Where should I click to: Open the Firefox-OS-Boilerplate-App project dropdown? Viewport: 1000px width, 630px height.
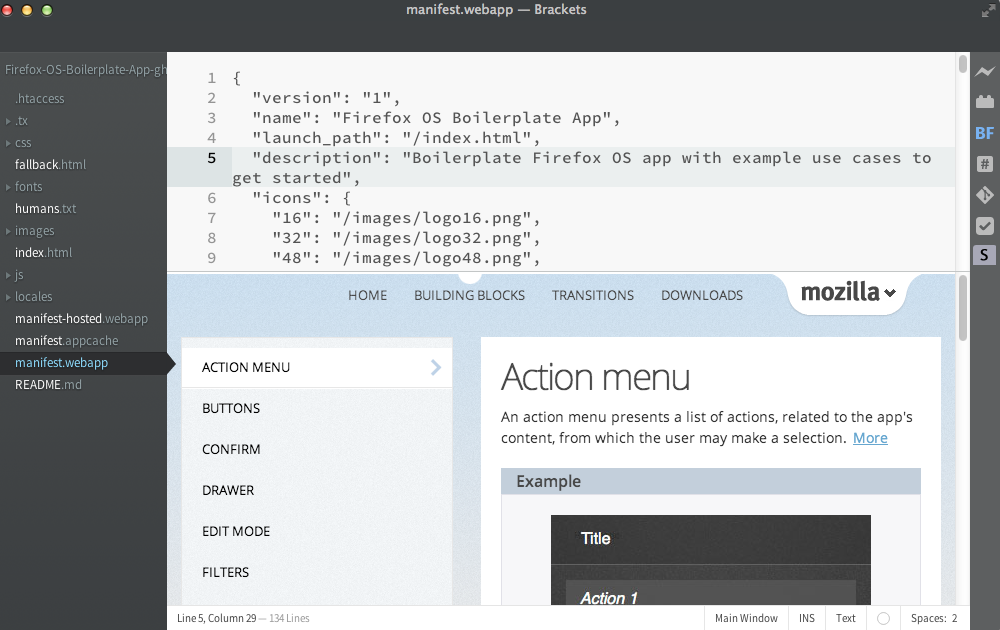[x=84, y=70]
